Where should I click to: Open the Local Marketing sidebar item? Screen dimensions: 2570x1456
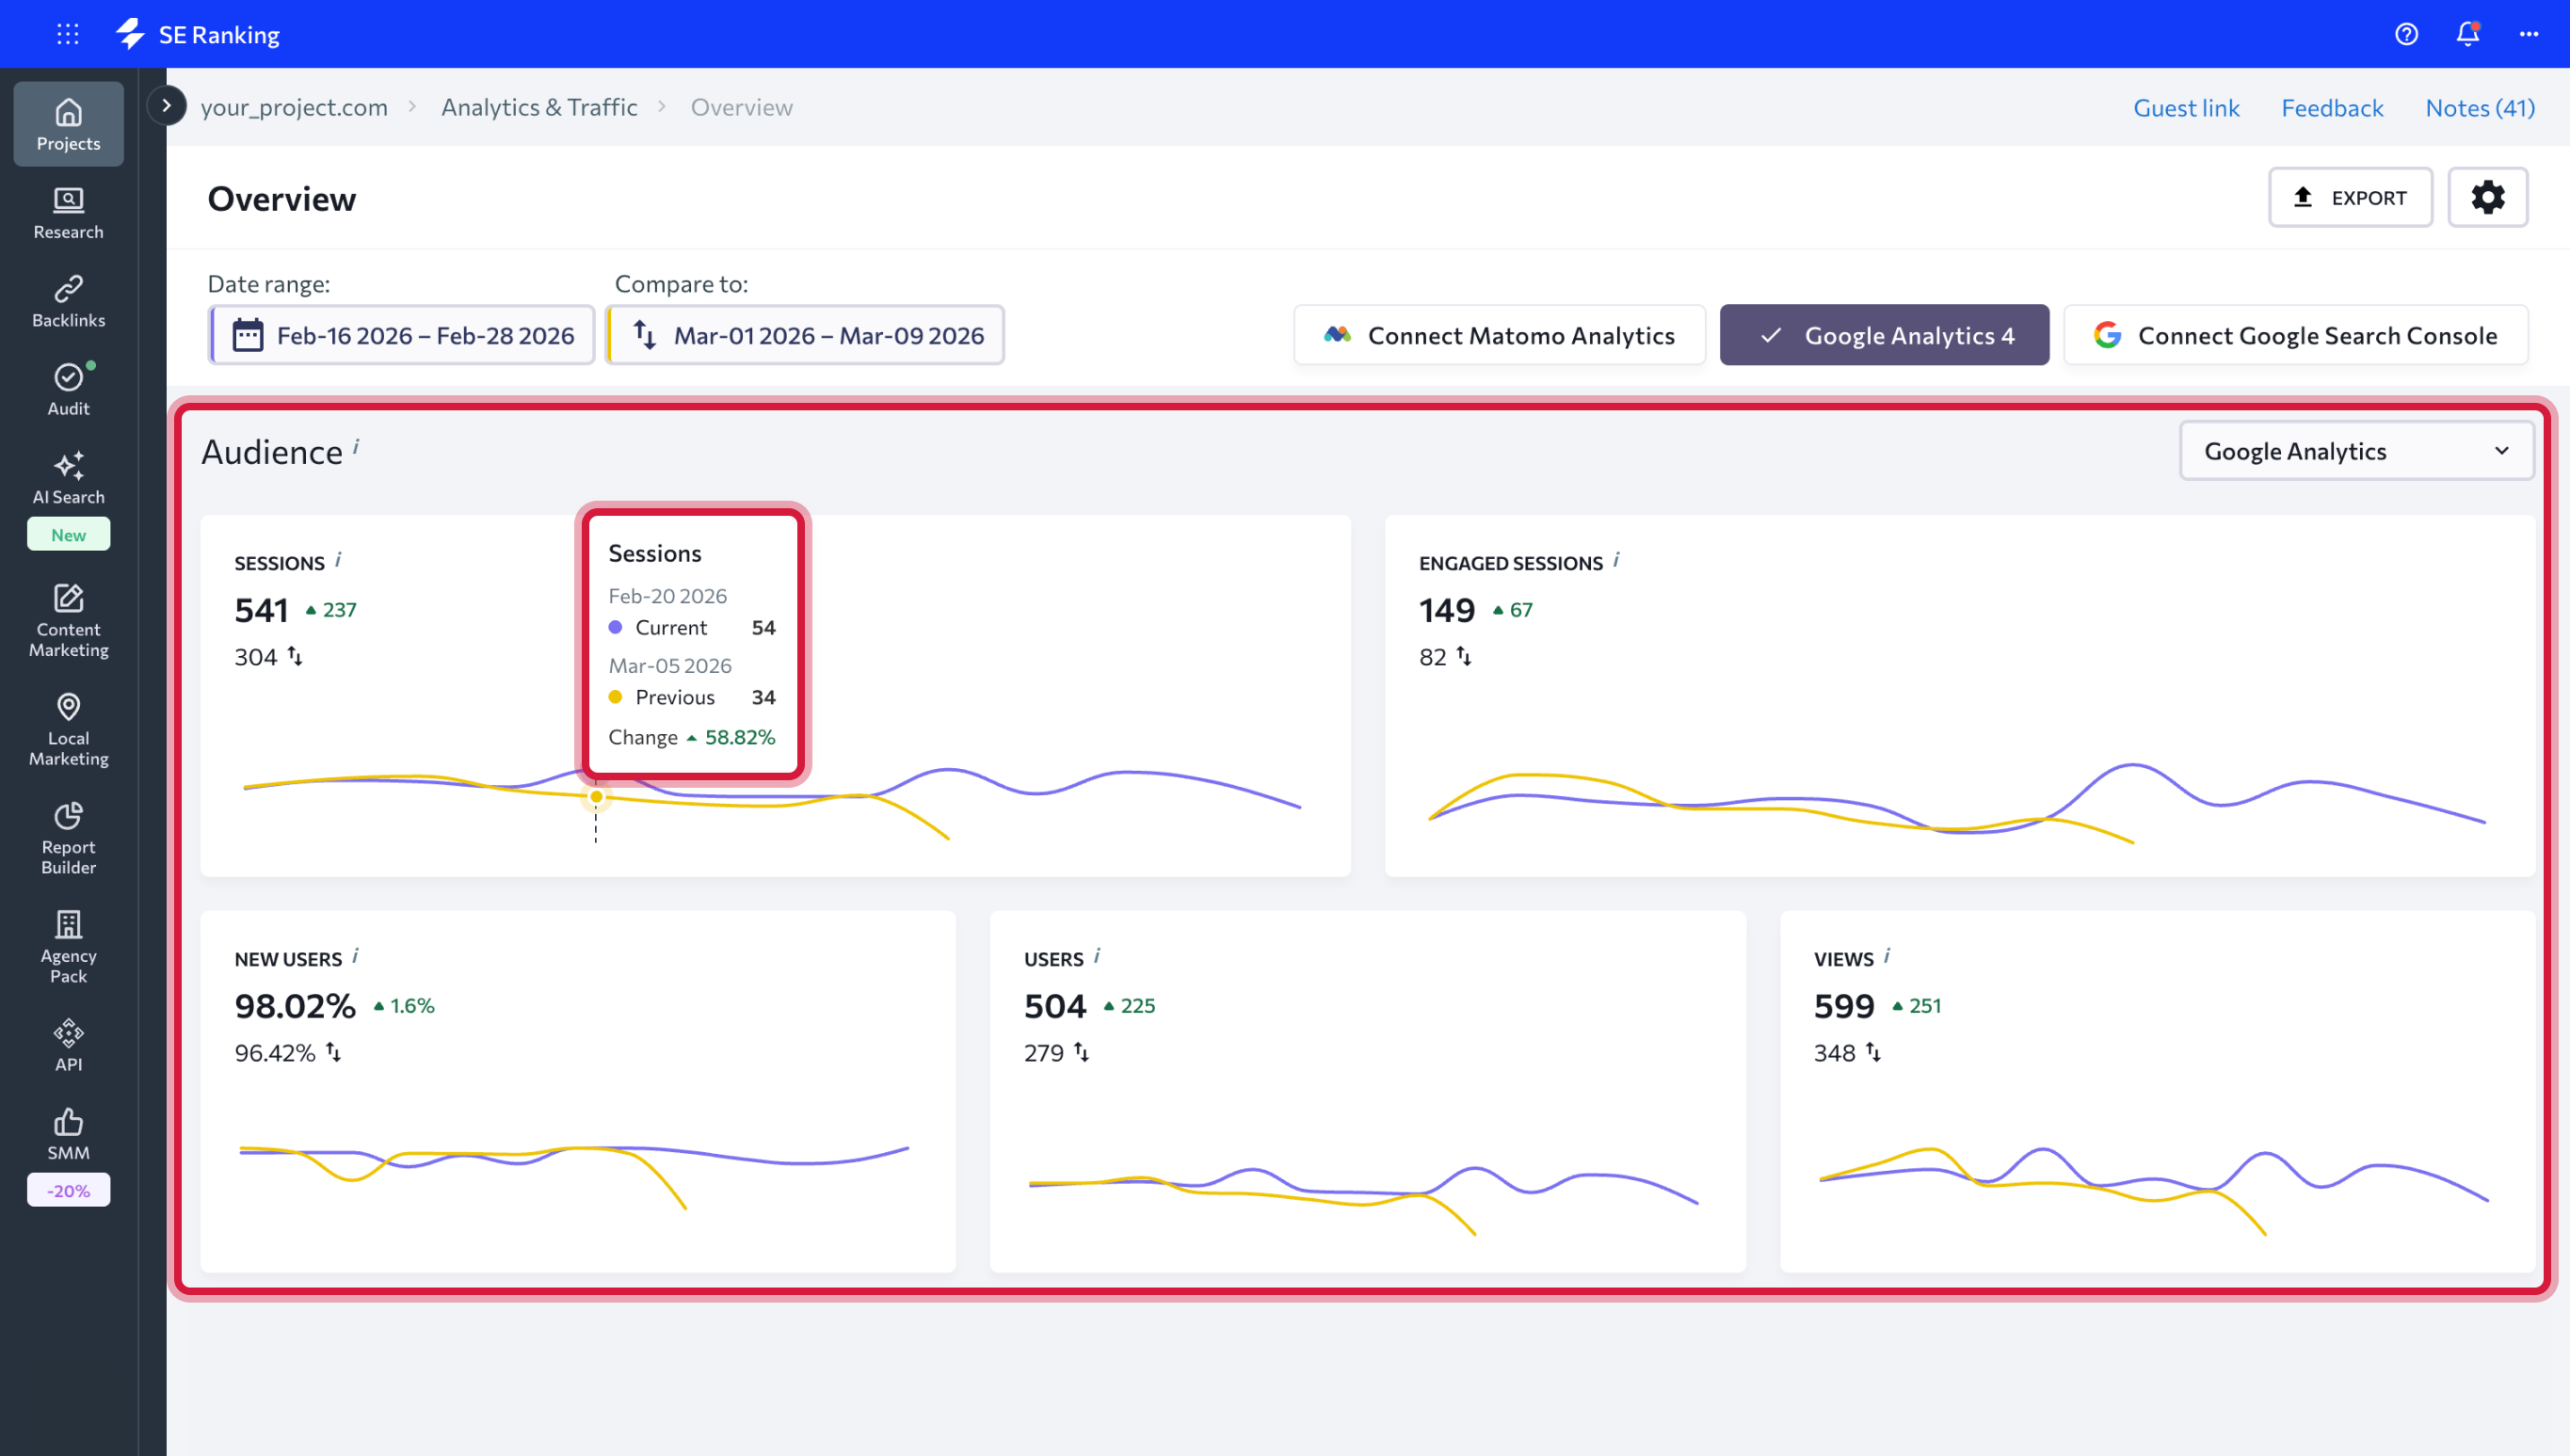[x=68, y=729]
